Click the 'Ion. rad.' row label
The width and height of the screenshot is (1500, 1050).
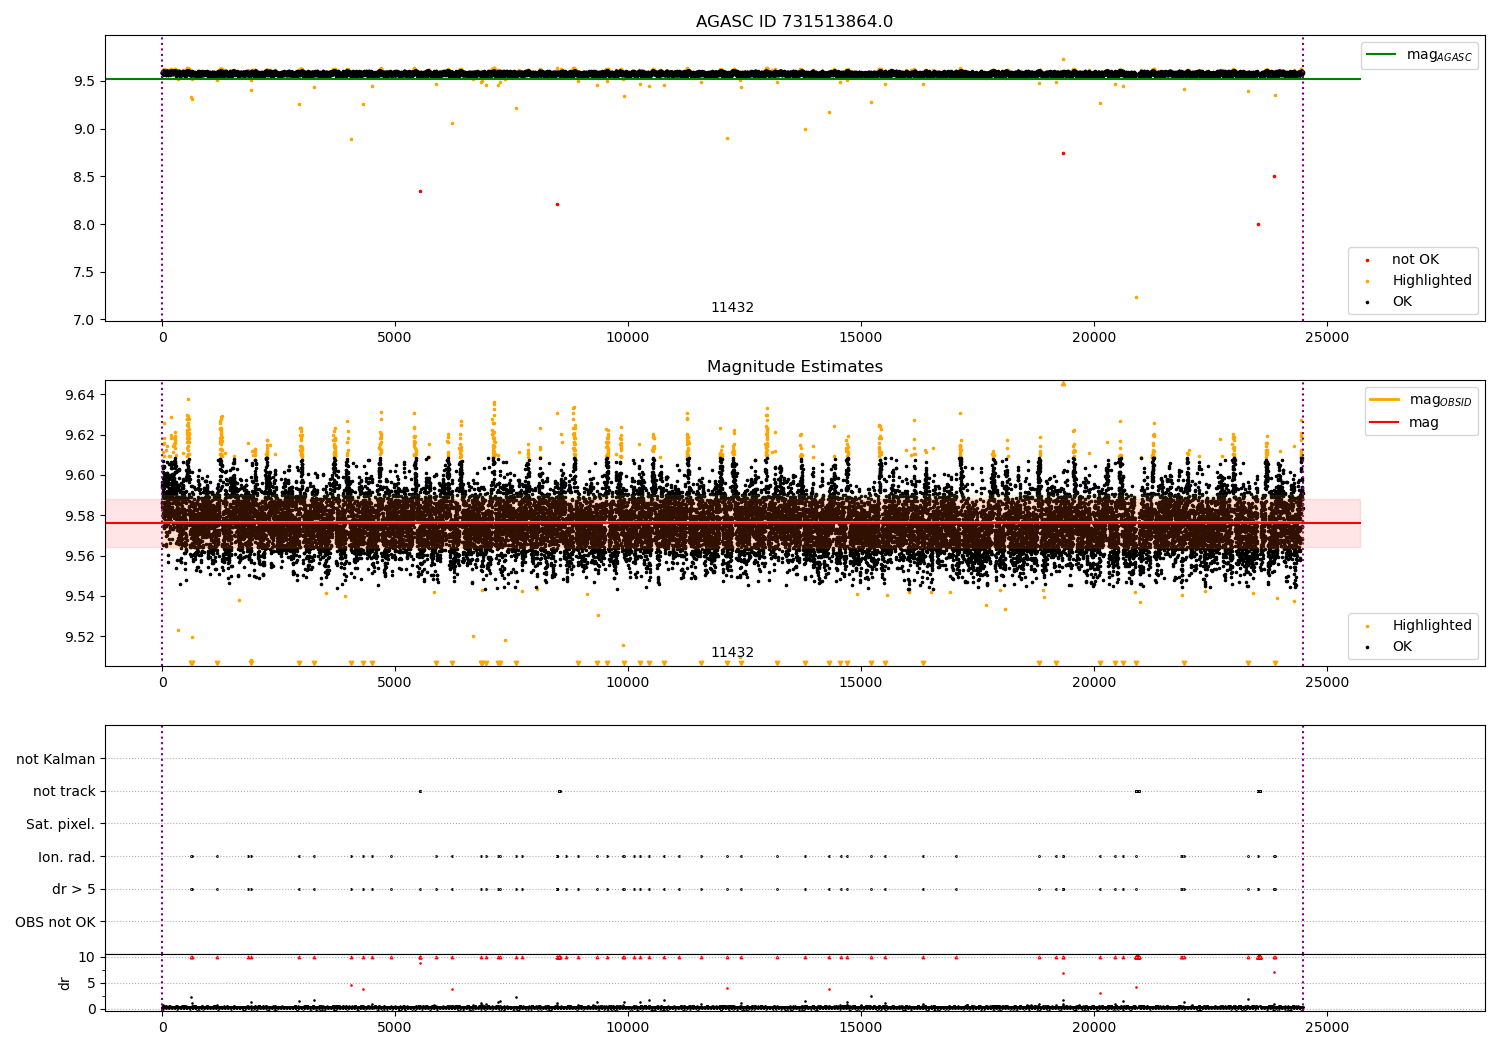tap(67, 857)
